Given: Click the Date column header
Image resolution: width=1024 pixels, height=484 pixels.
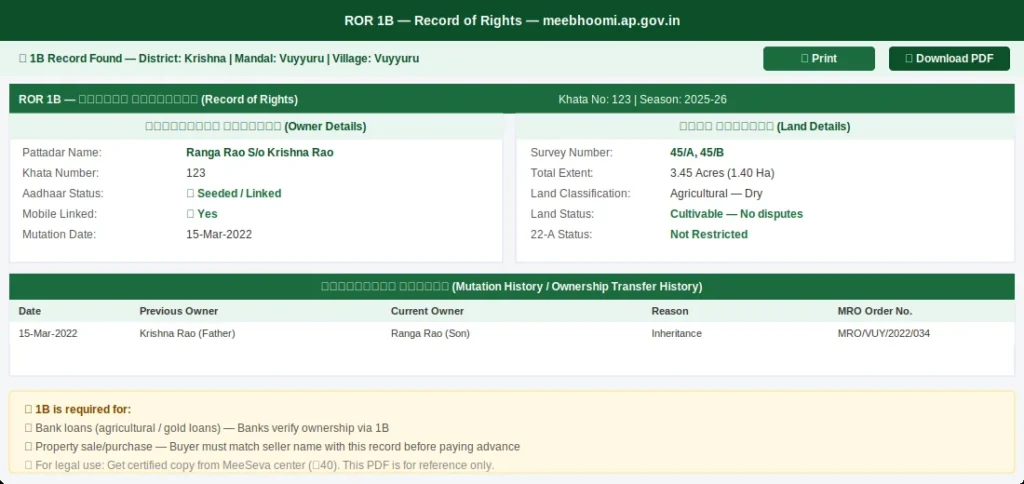Looking at the screenshot, I should click(30, 311).
